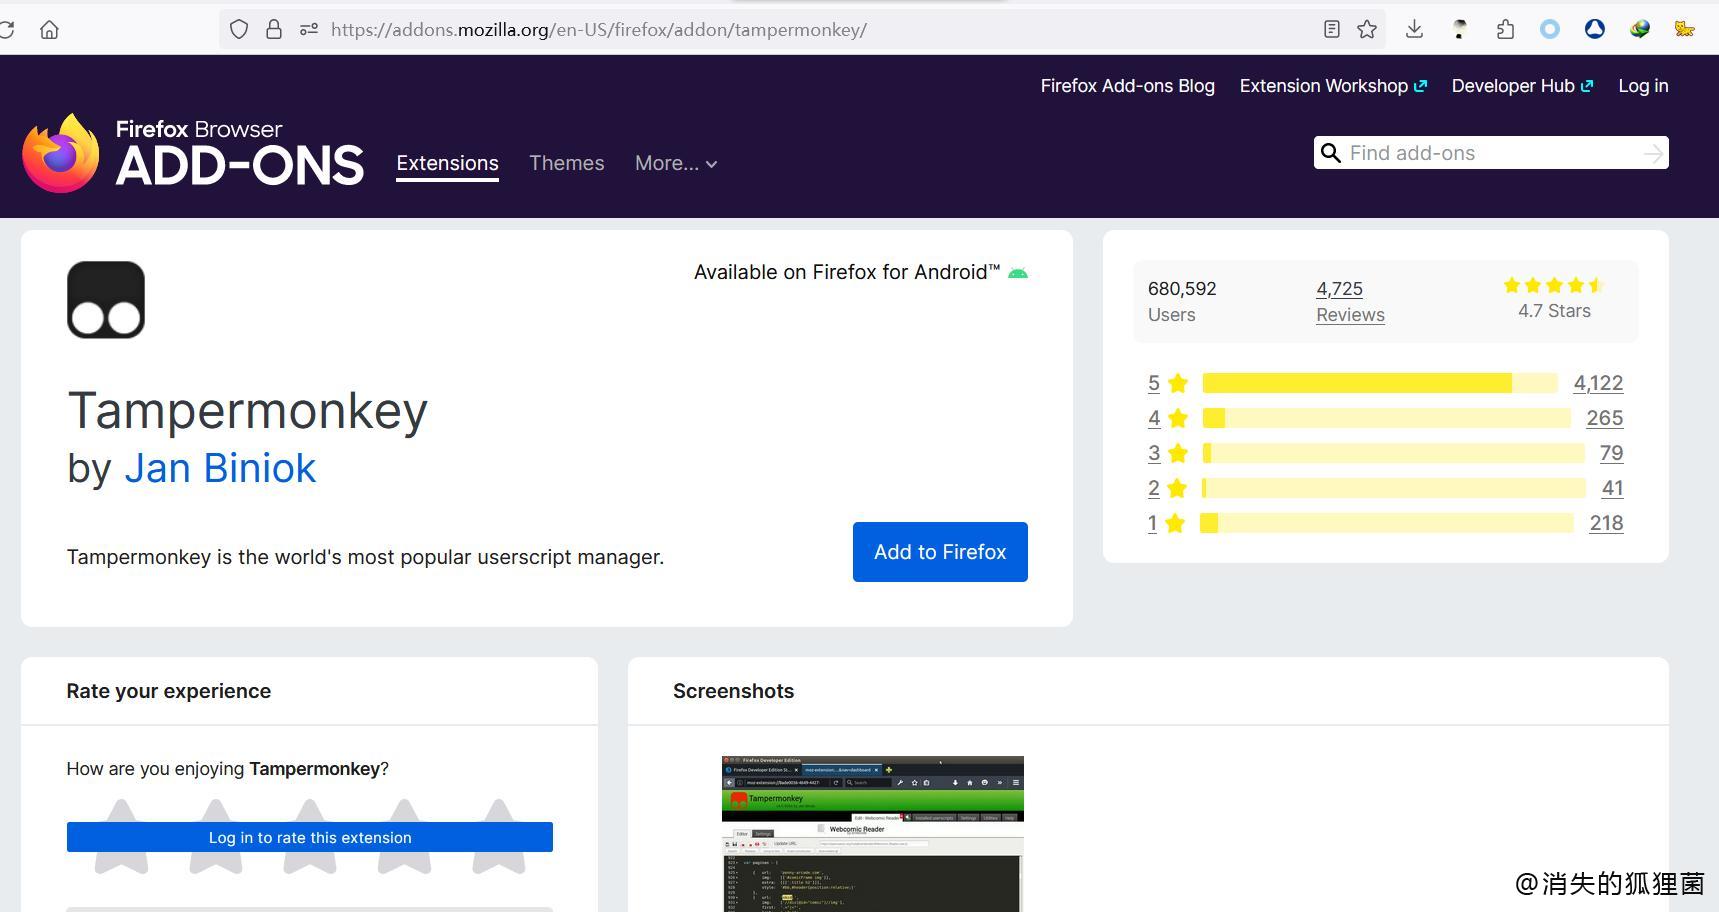
Task: Click the browser address bar URL
Action: (x=598, y=30)
